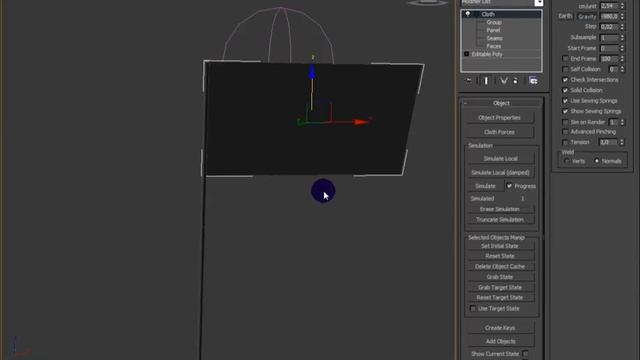
Task: Enable Advanced Pinching checkbox
Action: [565, 132]
